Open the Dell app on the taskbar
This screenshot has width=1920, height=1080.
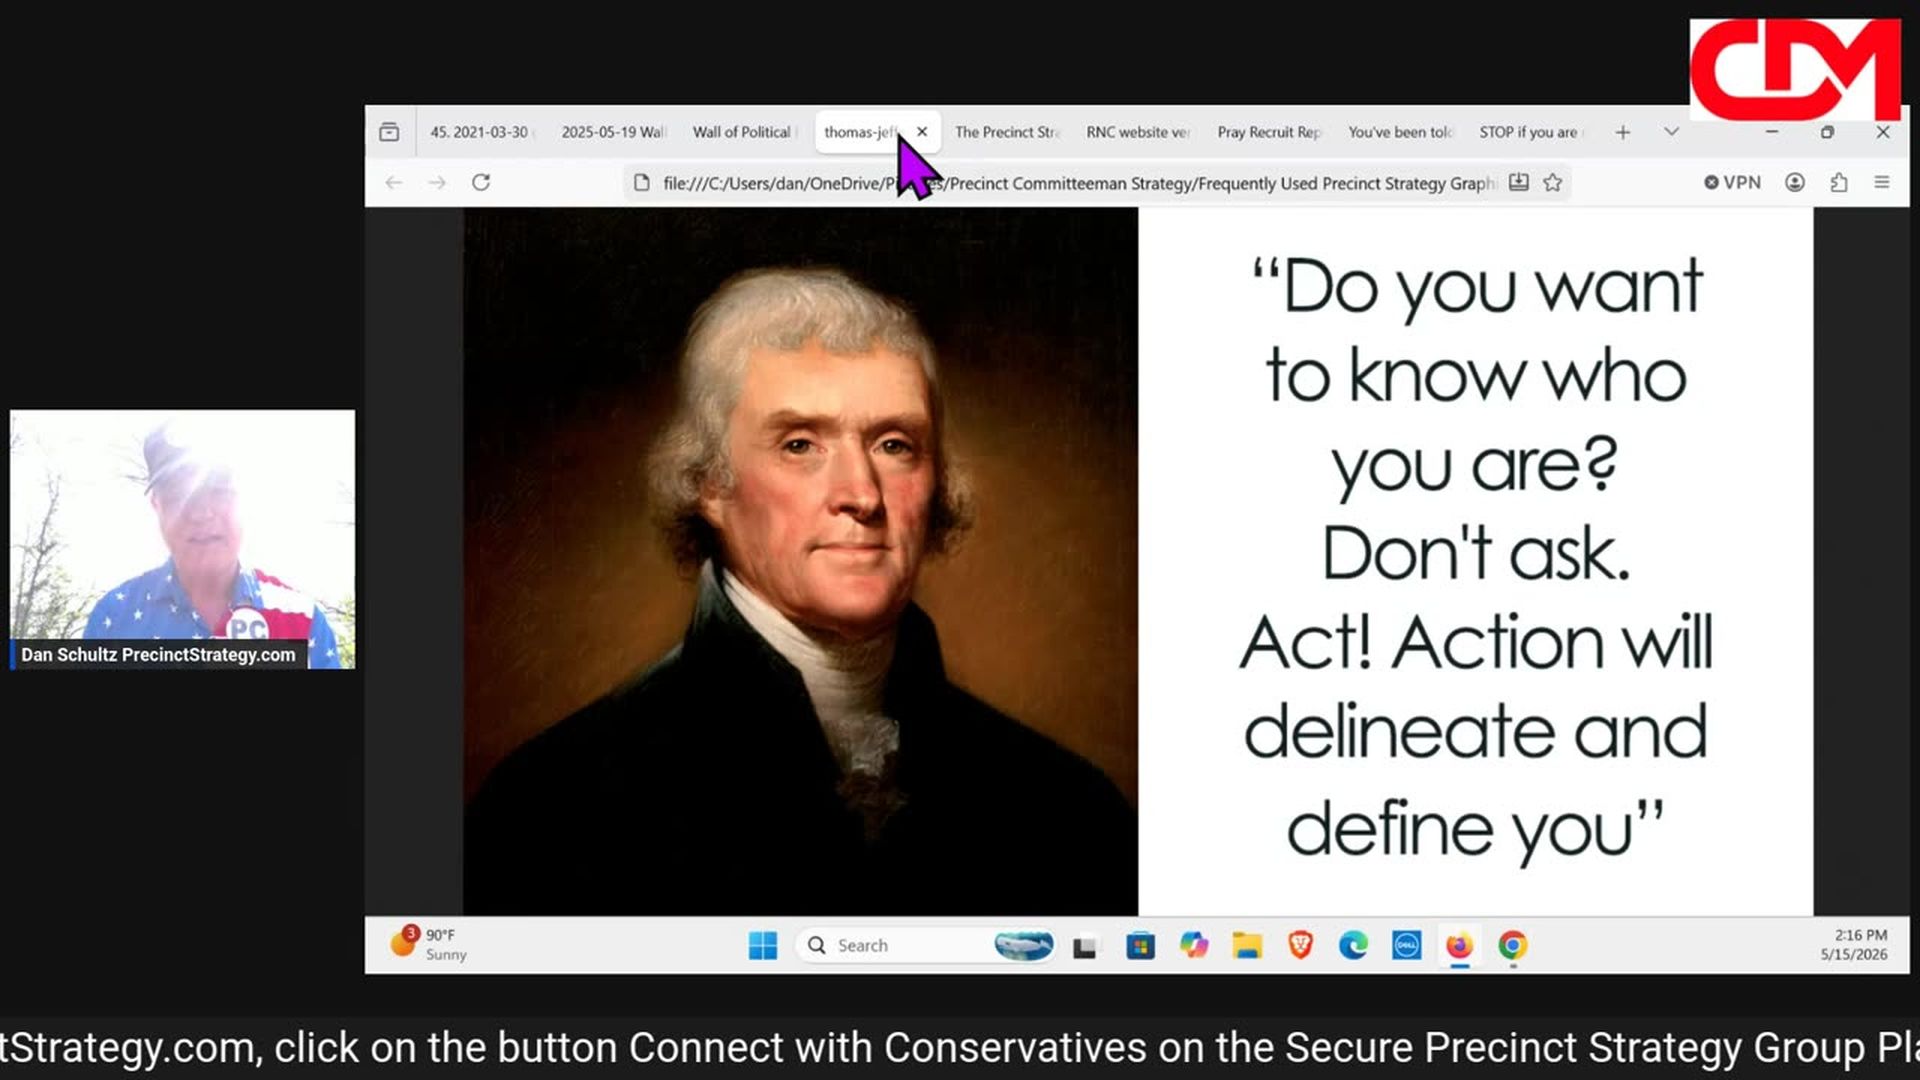click(1406, 946)
